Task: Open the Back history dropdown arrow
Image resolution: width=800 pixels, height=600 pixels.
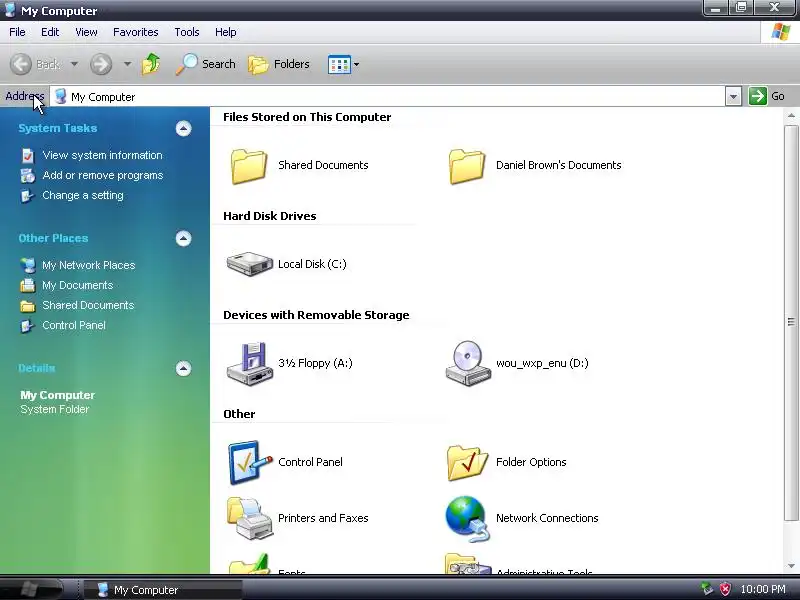Action: [x=74, y=64]
